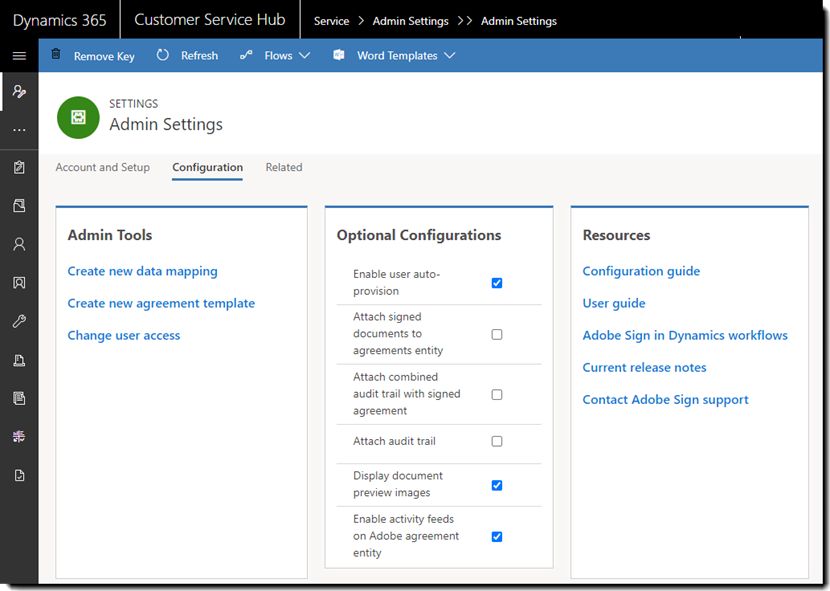
Task: Click the green Admin Settings entity icon
Action: (x=78, y=117)
